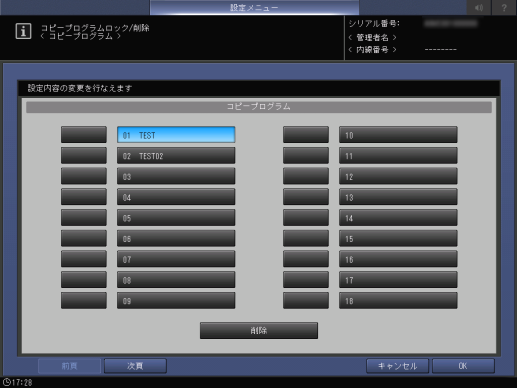The width and height of the screenshot is (517, 388).
Task: Click the 17:28 time display
Action: click(x=22, y=382)
